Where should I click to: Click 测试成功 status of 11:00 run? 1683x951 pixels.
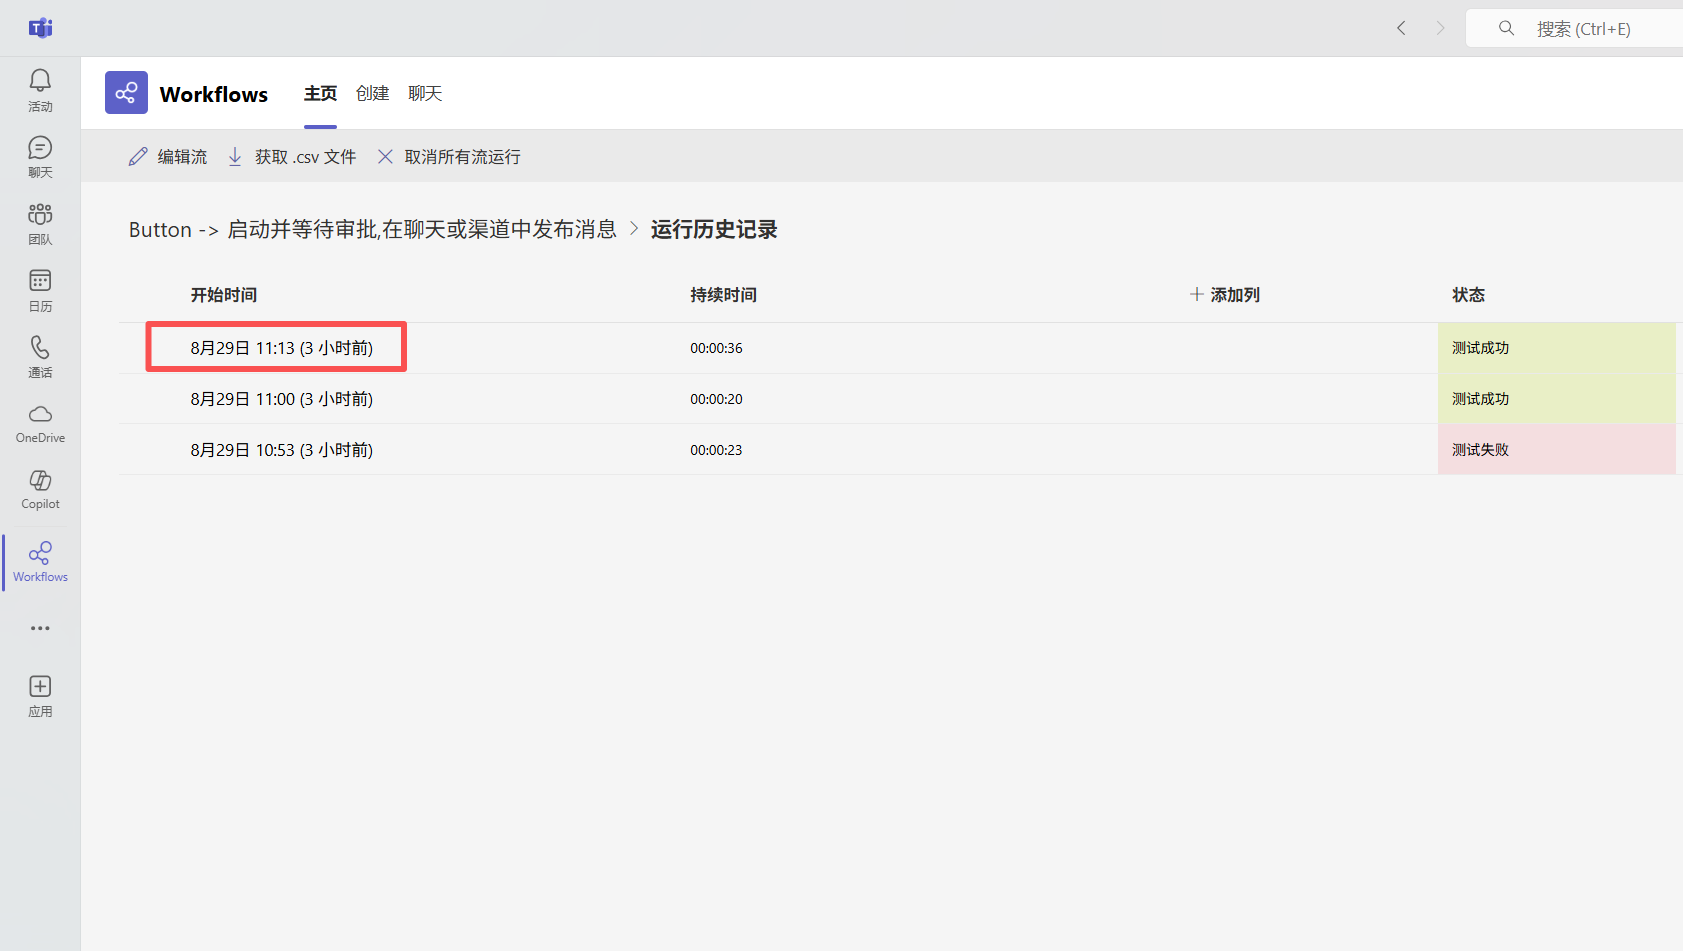(x=1557, y=399)
